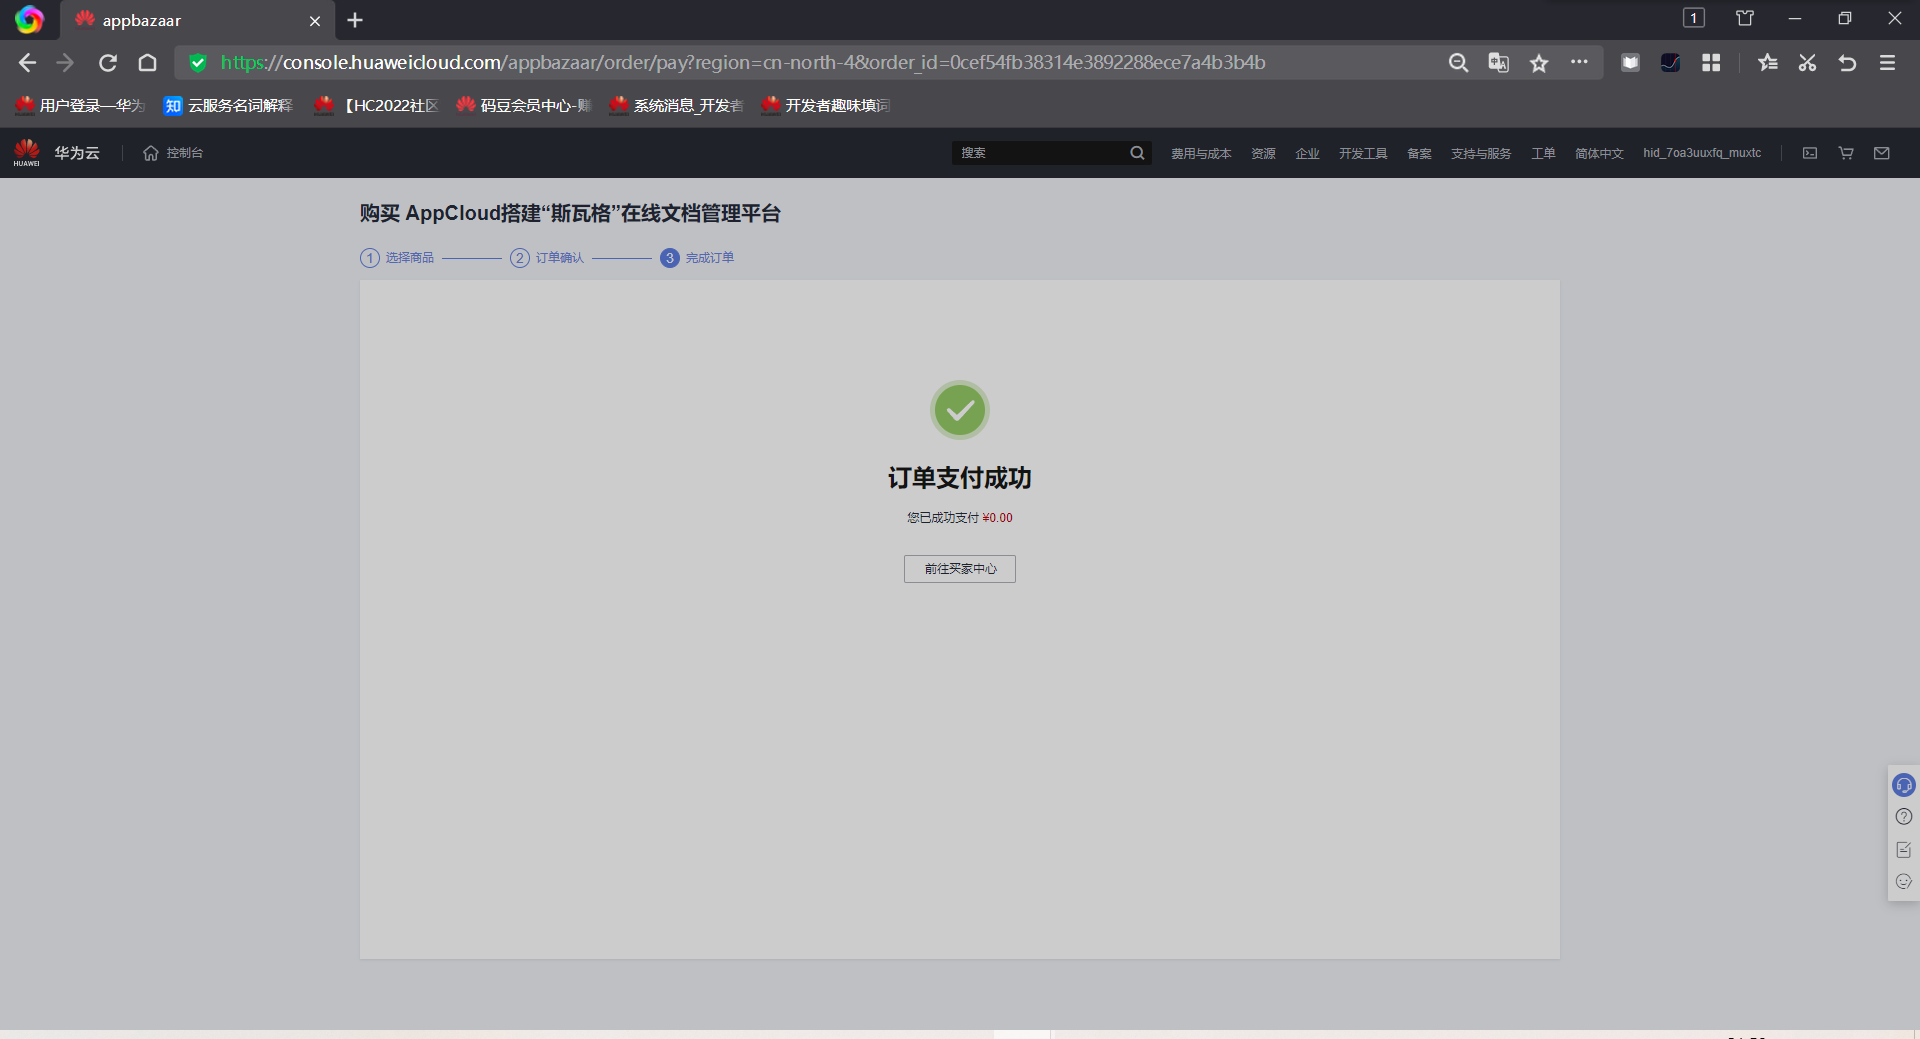Expand the 简体中文 language dropdown
This screenshot has width=1920, height=1039.
tap(1599, 154)
